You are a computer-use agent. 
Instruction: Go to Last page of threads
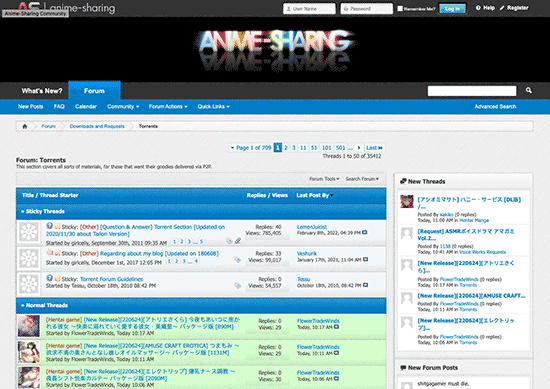point(374,148)
